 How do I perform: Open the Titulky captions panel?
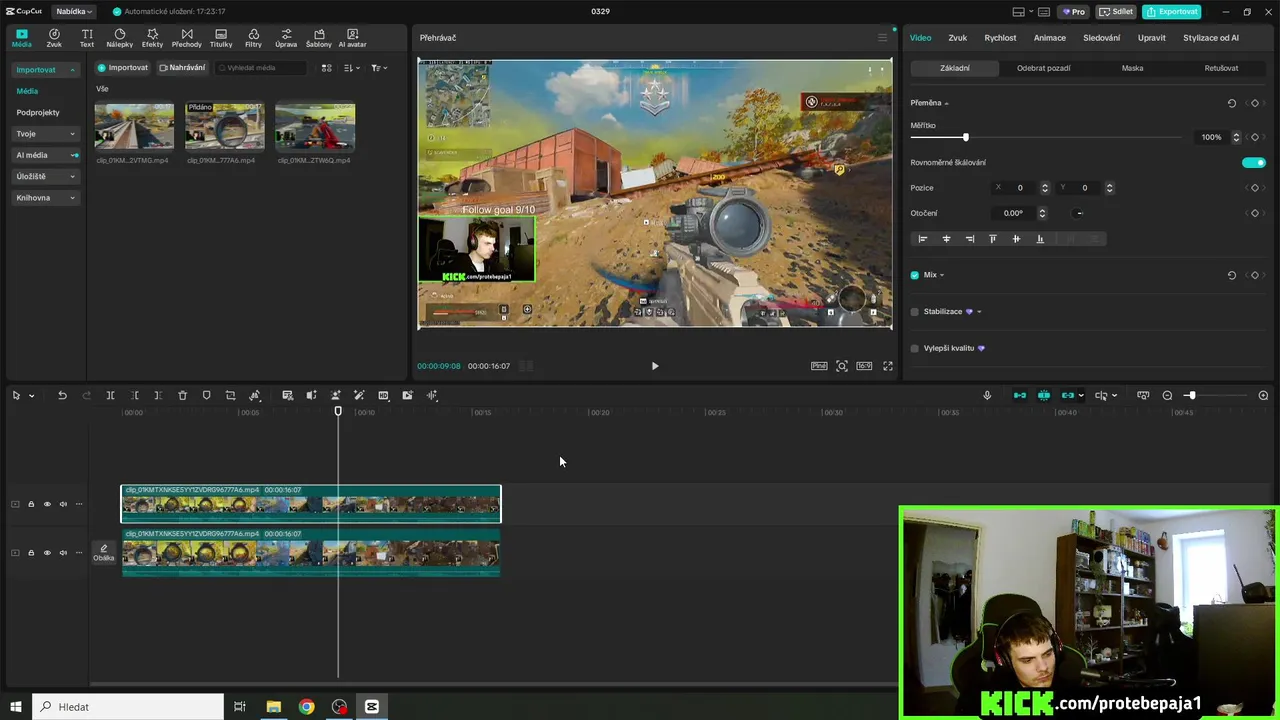tap(221, 38)
